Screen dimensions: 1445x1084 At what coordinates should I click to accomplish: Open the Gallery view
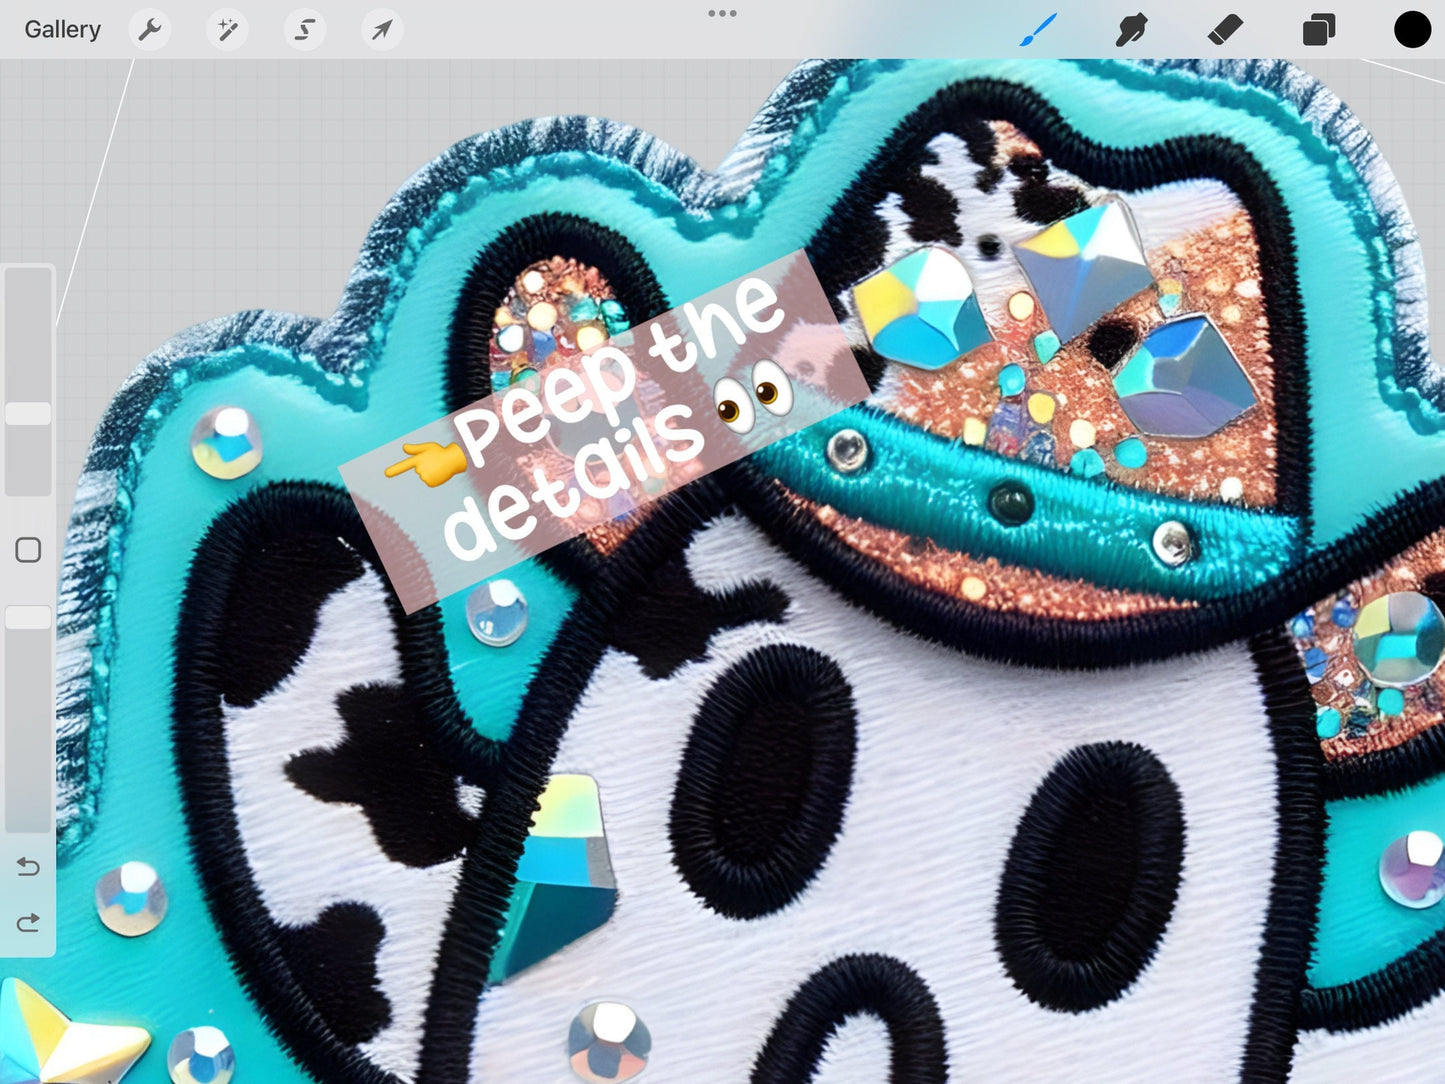62,30
